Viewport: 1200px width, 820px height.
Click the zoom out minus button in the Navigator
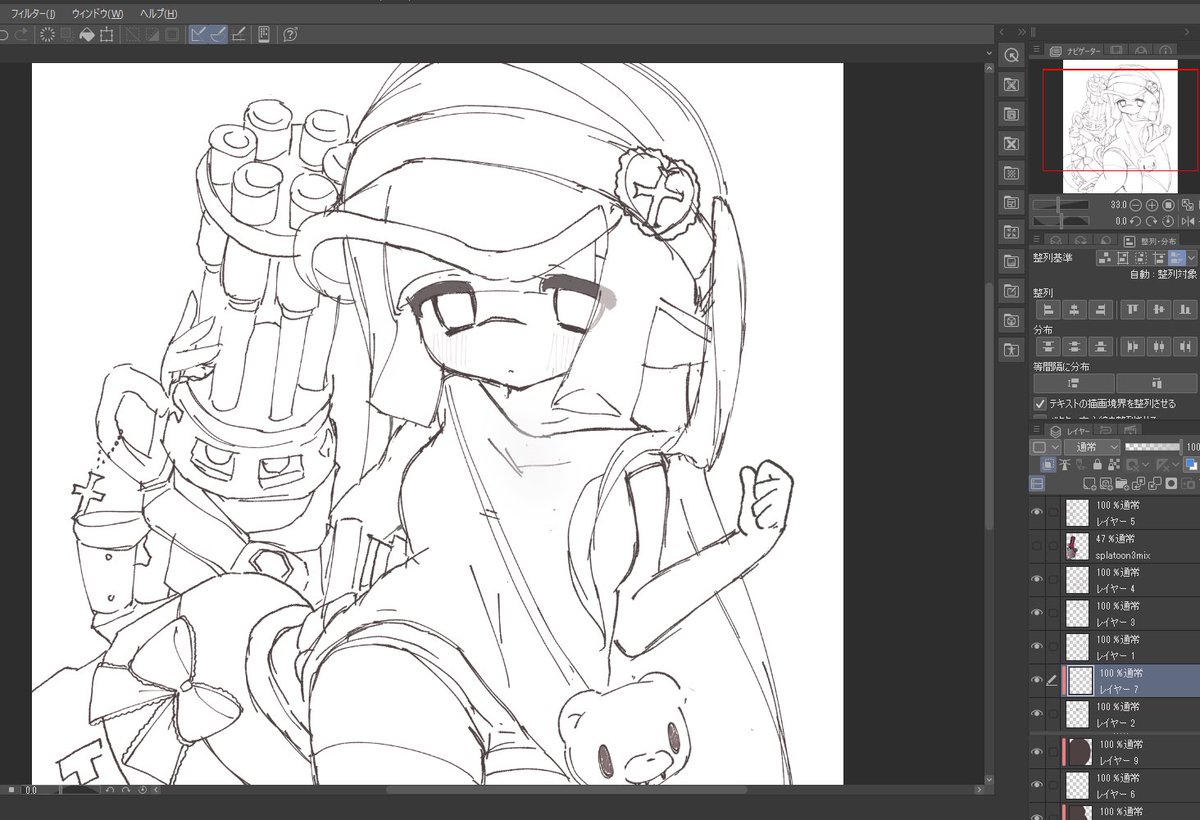1135,205
